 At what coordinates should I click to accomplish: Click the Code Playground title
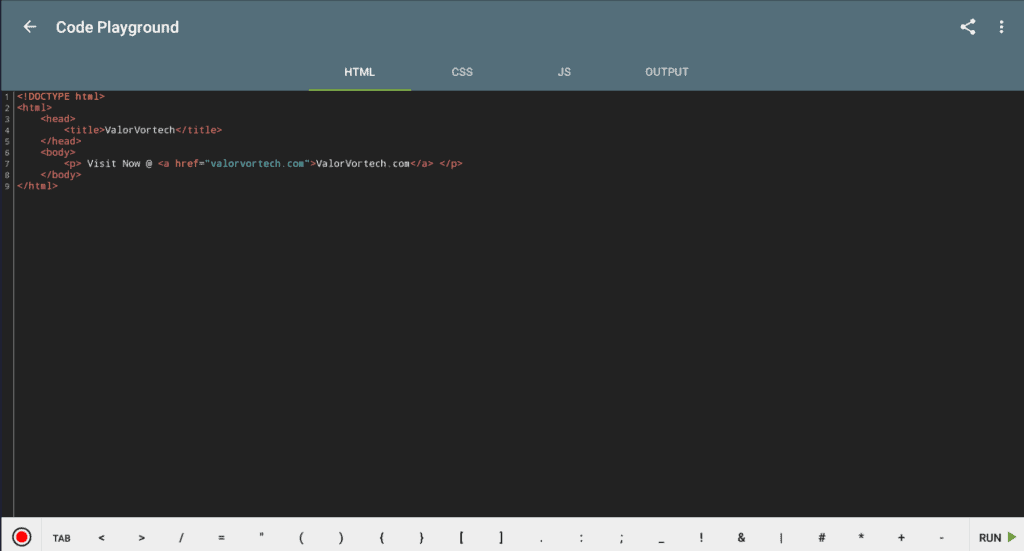[x=117, y=27]
